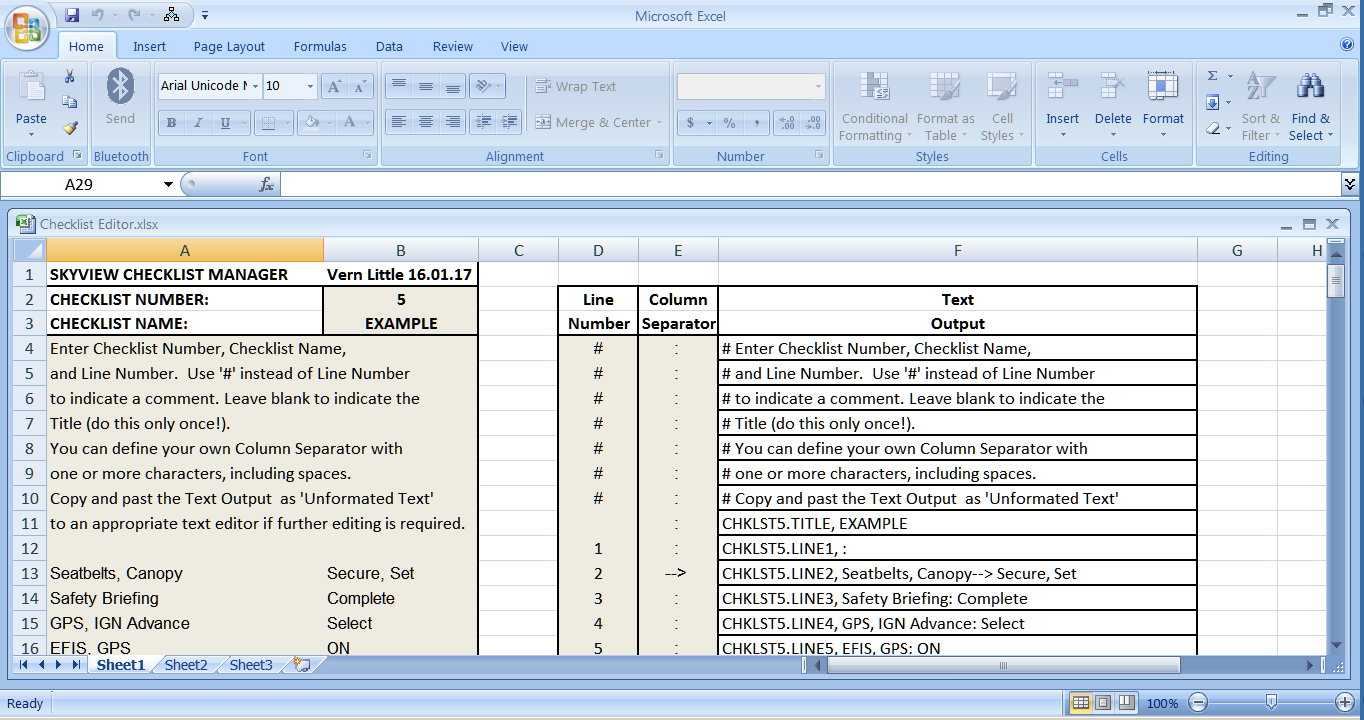The height and width of the screenshot is (720, 1364).
Task: Toggle Wrap Text button
Action: (576, 87)
